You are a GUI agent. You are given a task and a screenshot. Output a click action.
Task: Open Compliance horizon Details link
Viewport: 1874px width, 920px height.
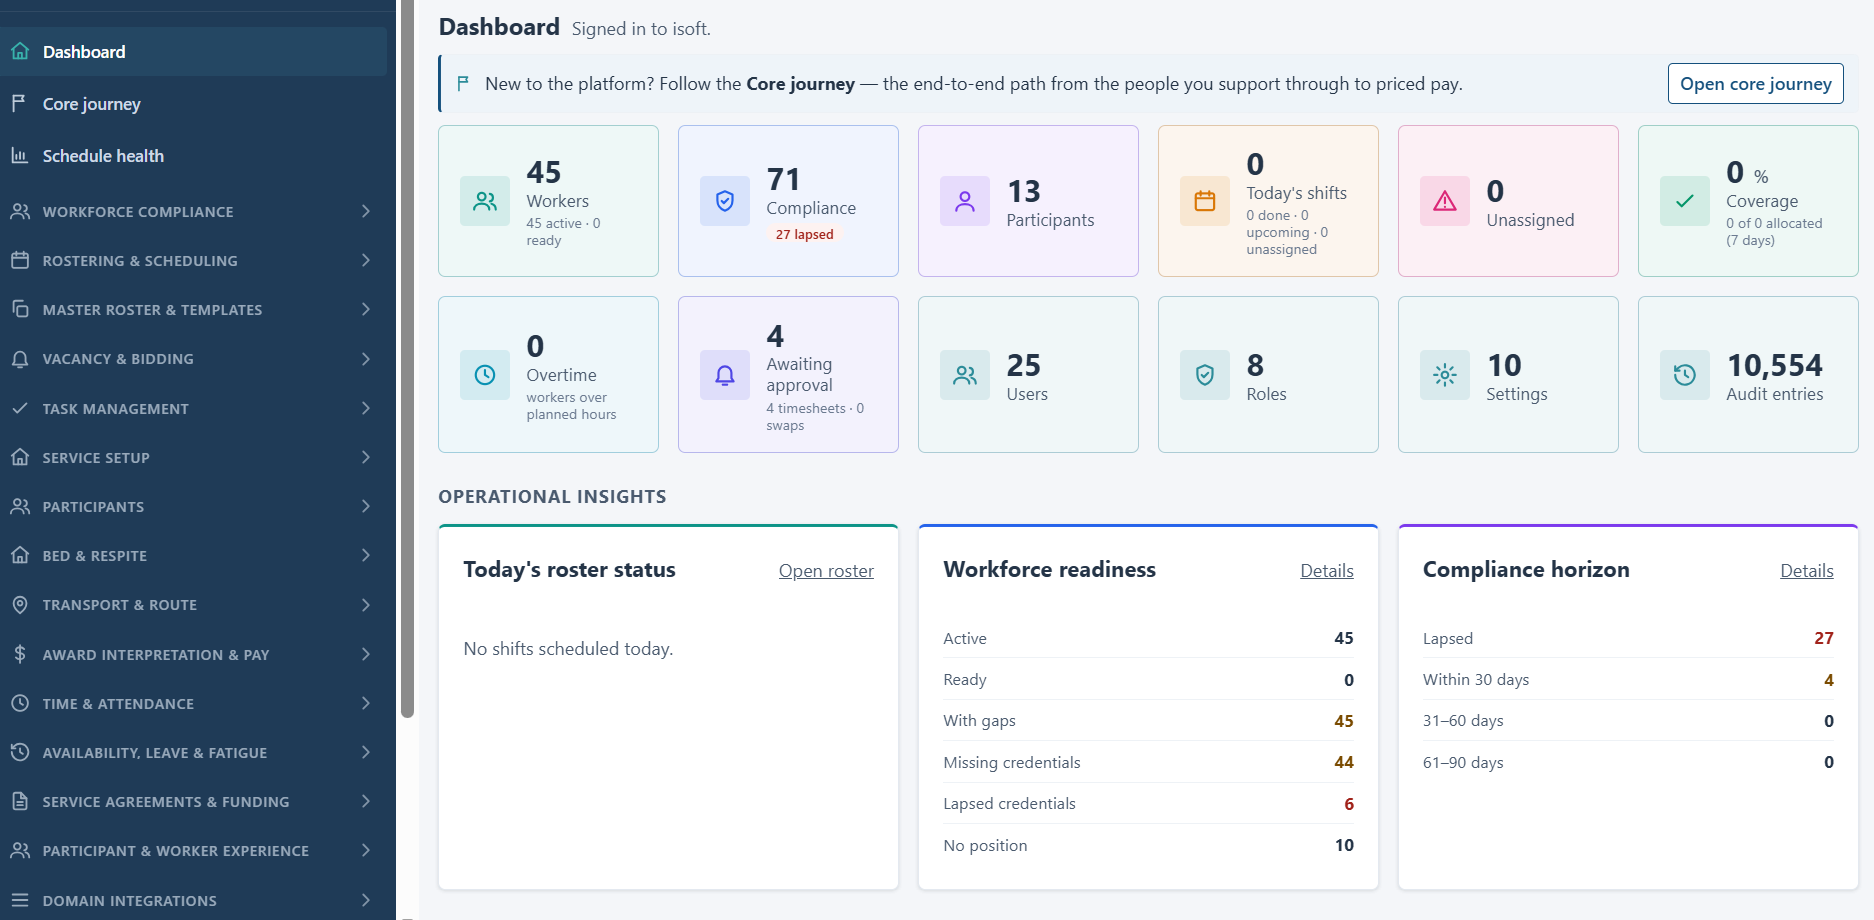pyautogui.click(x=1807, y=570)
